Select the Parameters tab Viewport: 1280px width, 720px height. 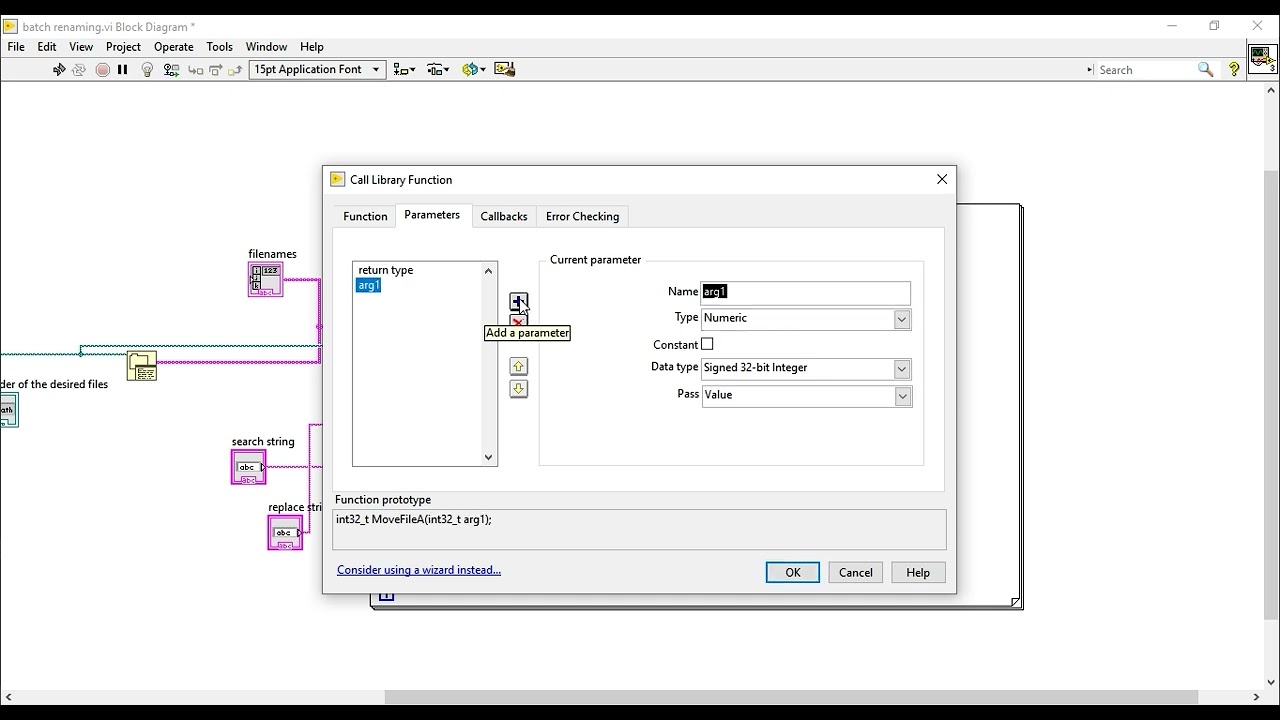[x=432, y=216]
